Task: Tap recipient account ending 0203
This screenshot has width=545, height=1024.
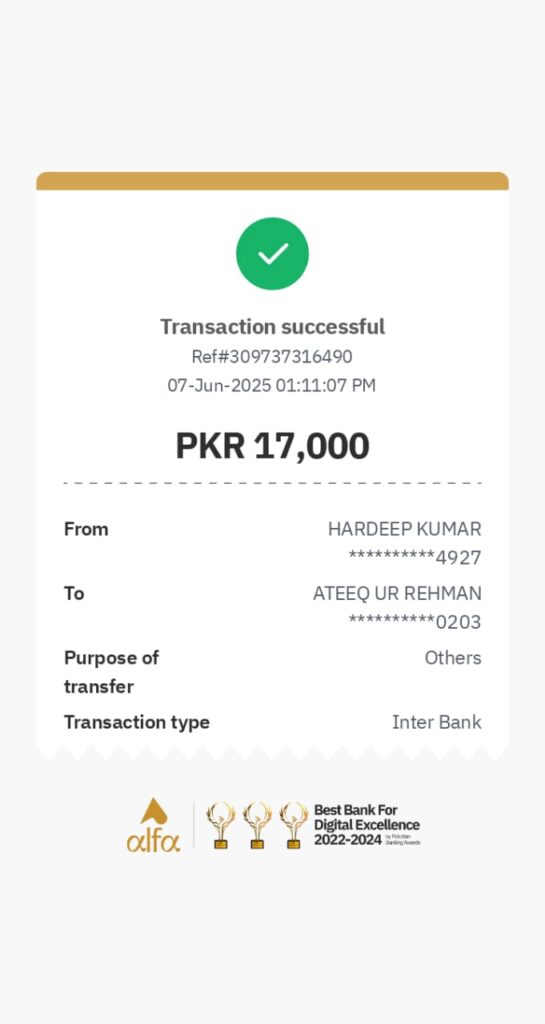Action: point(415,622)
